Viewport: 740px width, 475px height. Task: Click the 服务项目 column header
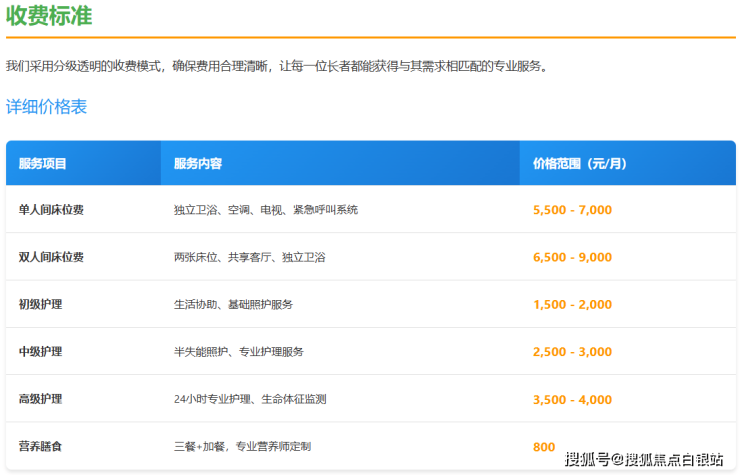(43, 163)
